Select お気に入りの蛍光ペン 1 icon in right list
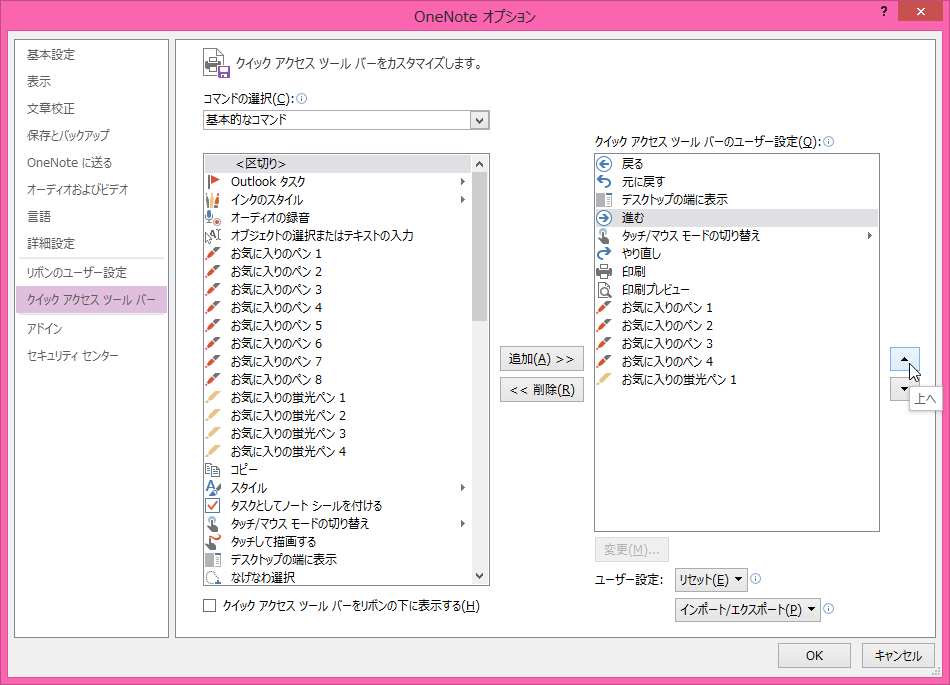The width and height of the screenshot is (950, 685). (x=604, y=379)
